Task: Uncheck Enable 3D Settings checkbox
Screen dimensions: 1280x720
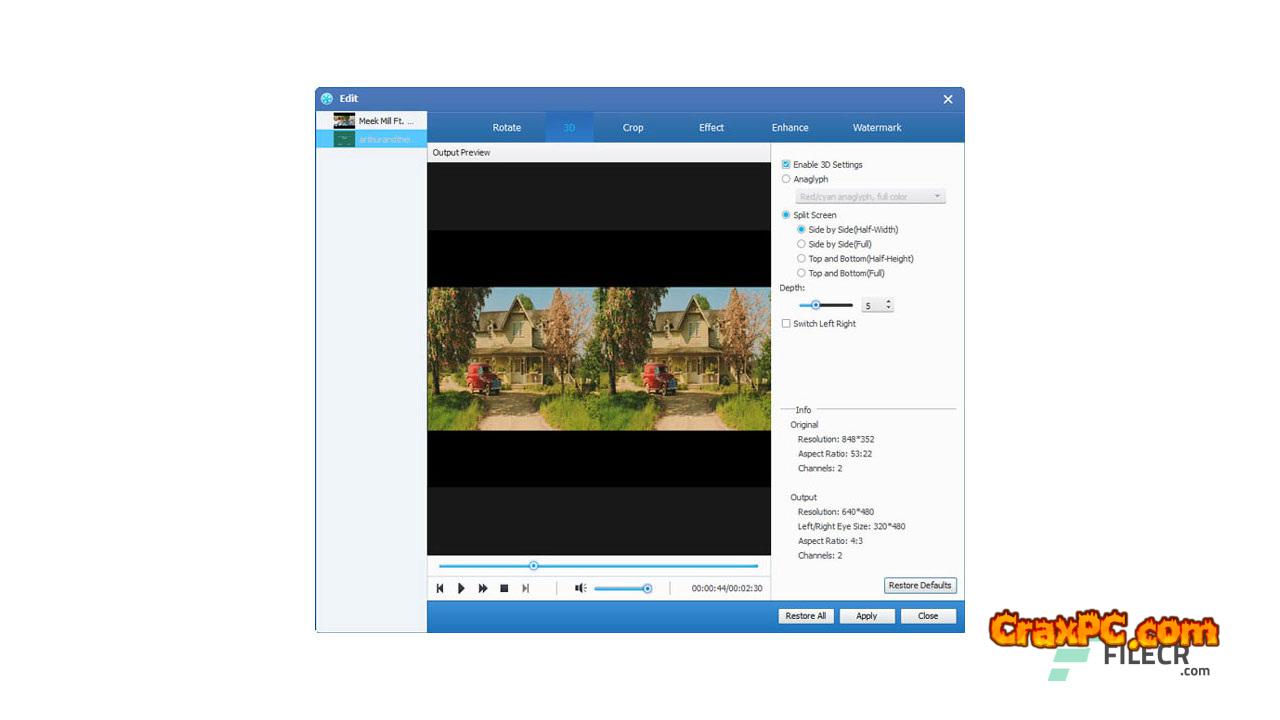Action: [x=786, y=165]
